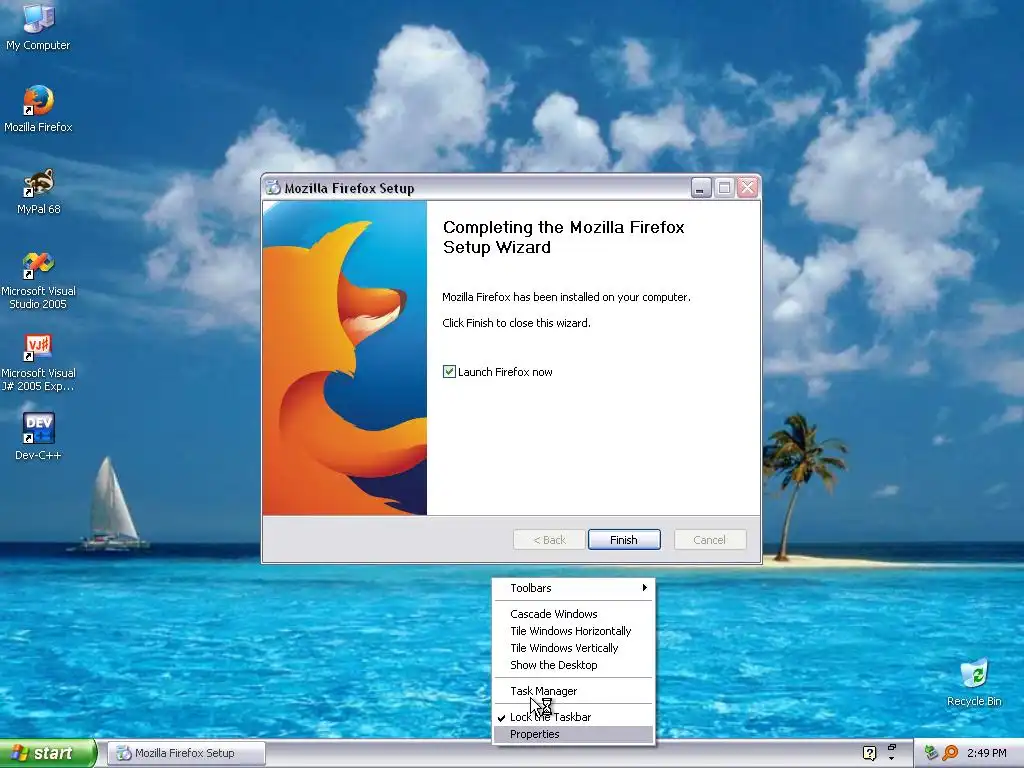The image size is (1024, 768).
Task: Click Finish to close the wizard
Action: (624, 539)
